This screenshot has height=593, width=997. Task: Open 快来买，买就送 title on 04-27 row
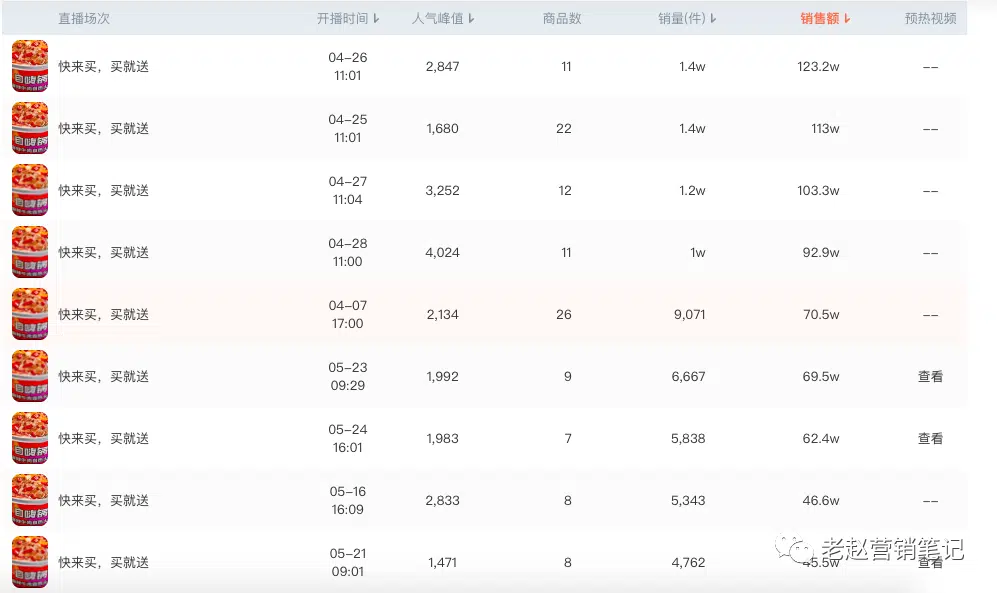(104, 191)
